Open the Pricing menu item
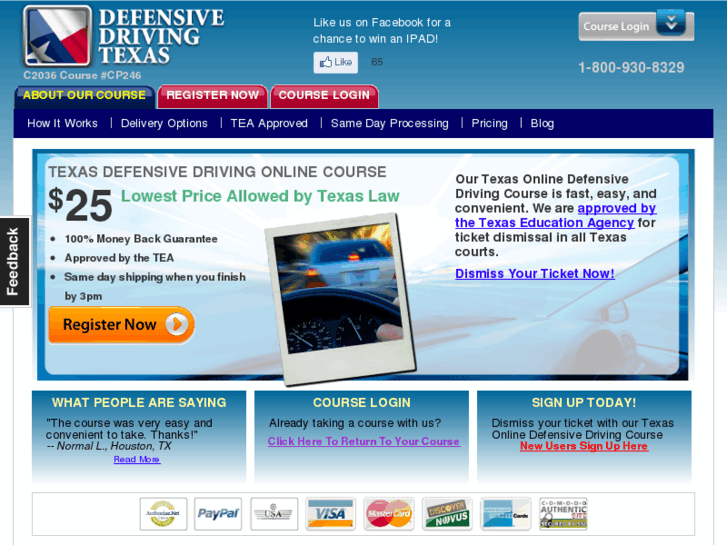The width and height of the screenshot is (727, 545). click(490, 123)
